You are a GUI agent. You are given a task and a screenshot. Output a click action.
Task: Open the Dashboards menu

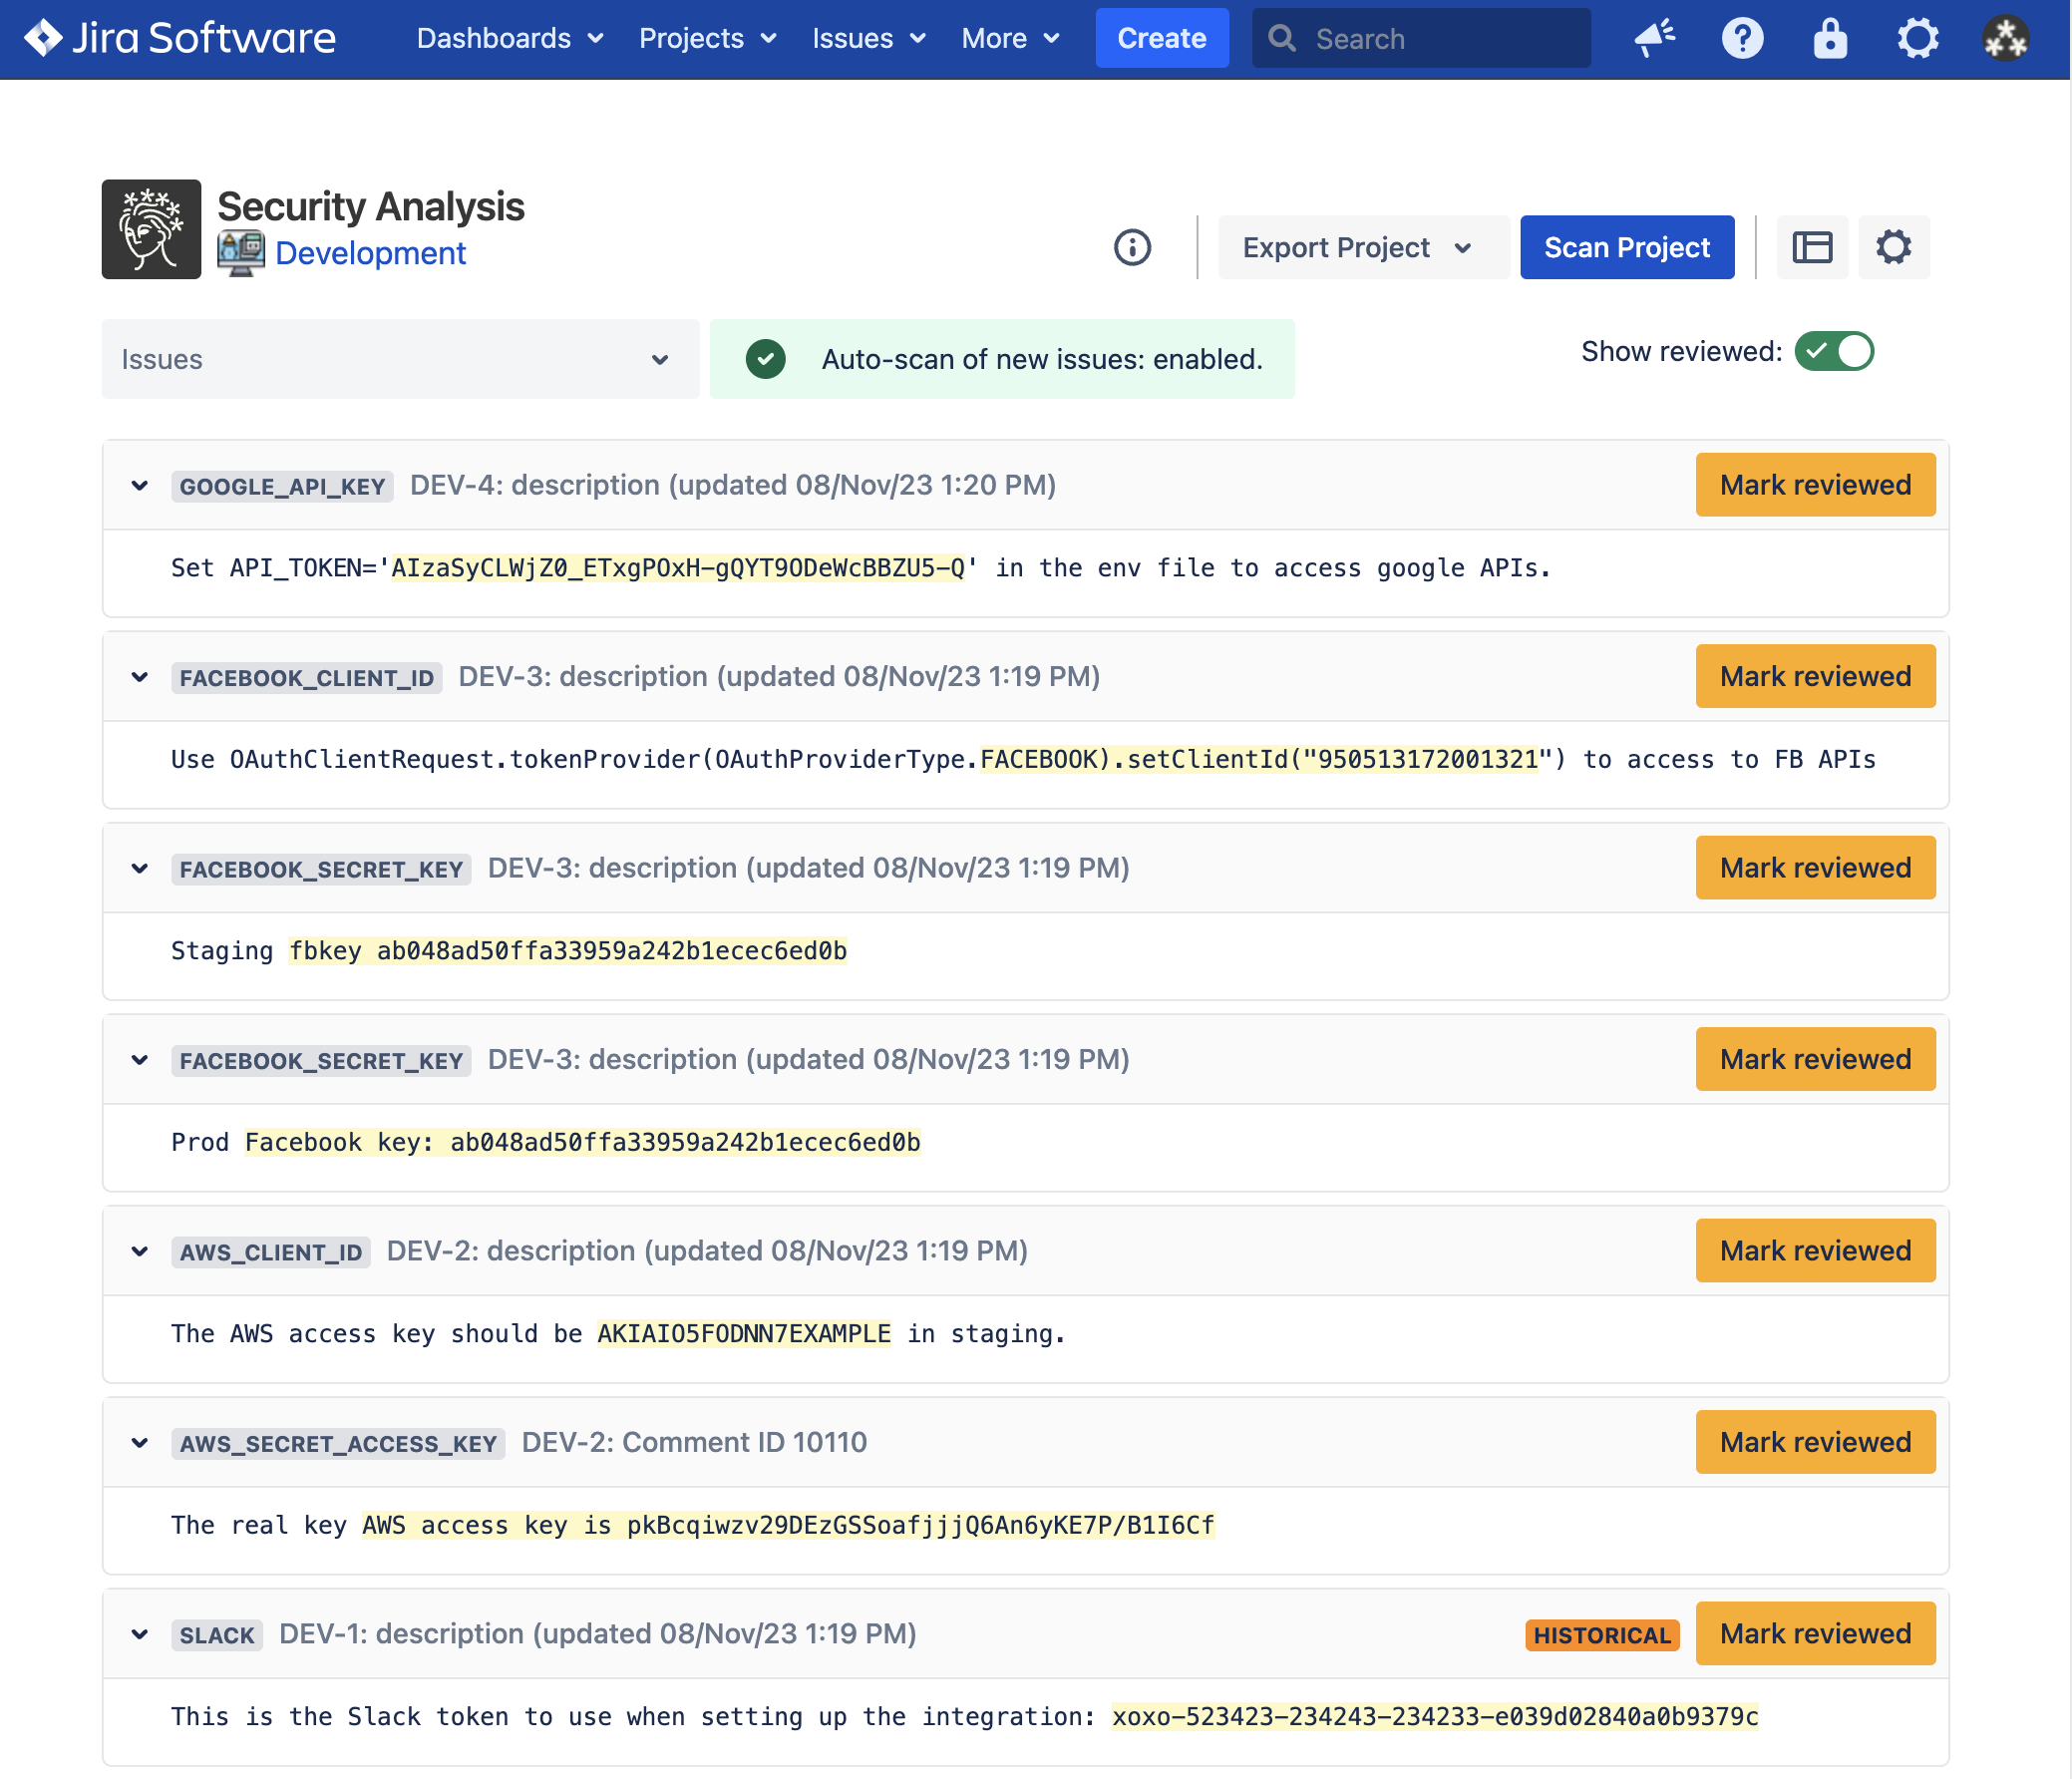coord(510,38)
